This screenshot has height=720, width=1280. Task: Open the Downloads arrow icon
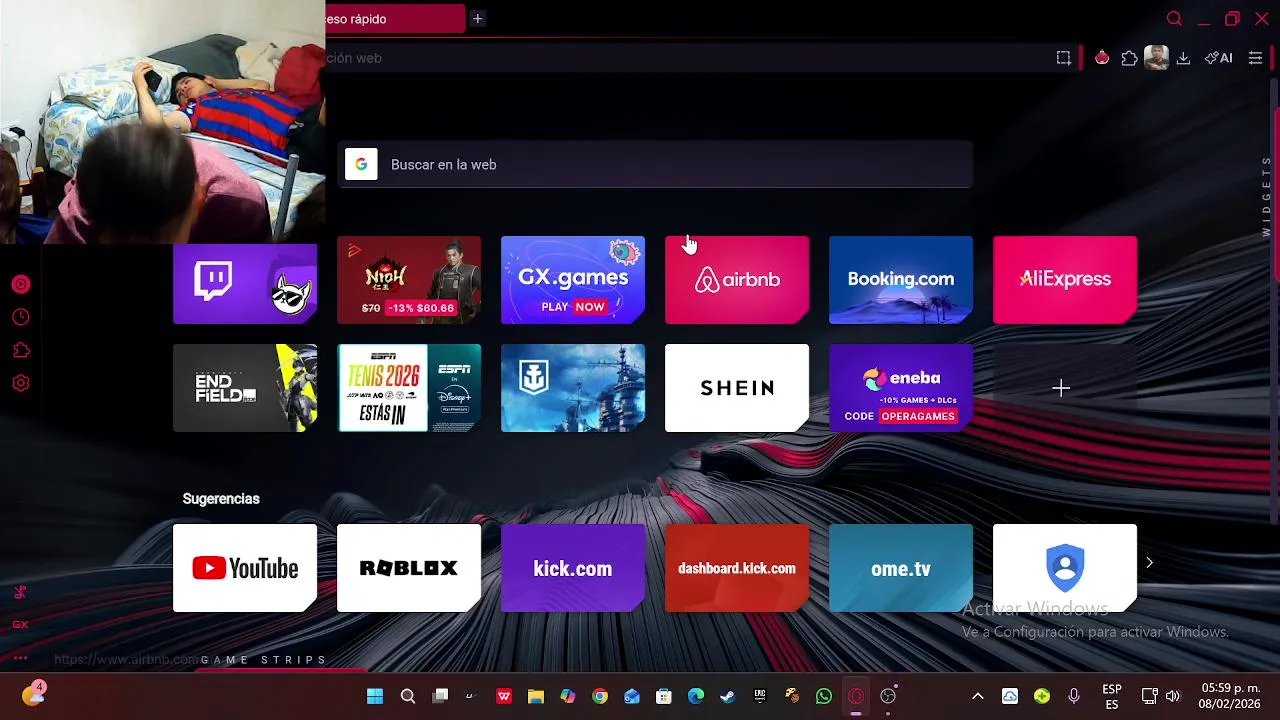click(1183, 58)
